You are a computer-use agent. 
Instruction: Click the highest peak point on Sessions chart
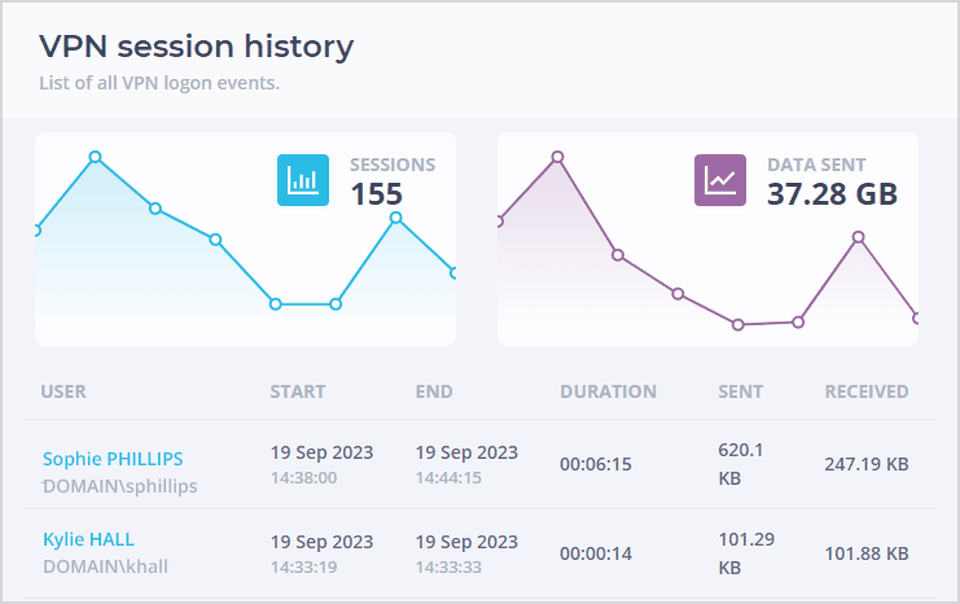pos(95,156)
